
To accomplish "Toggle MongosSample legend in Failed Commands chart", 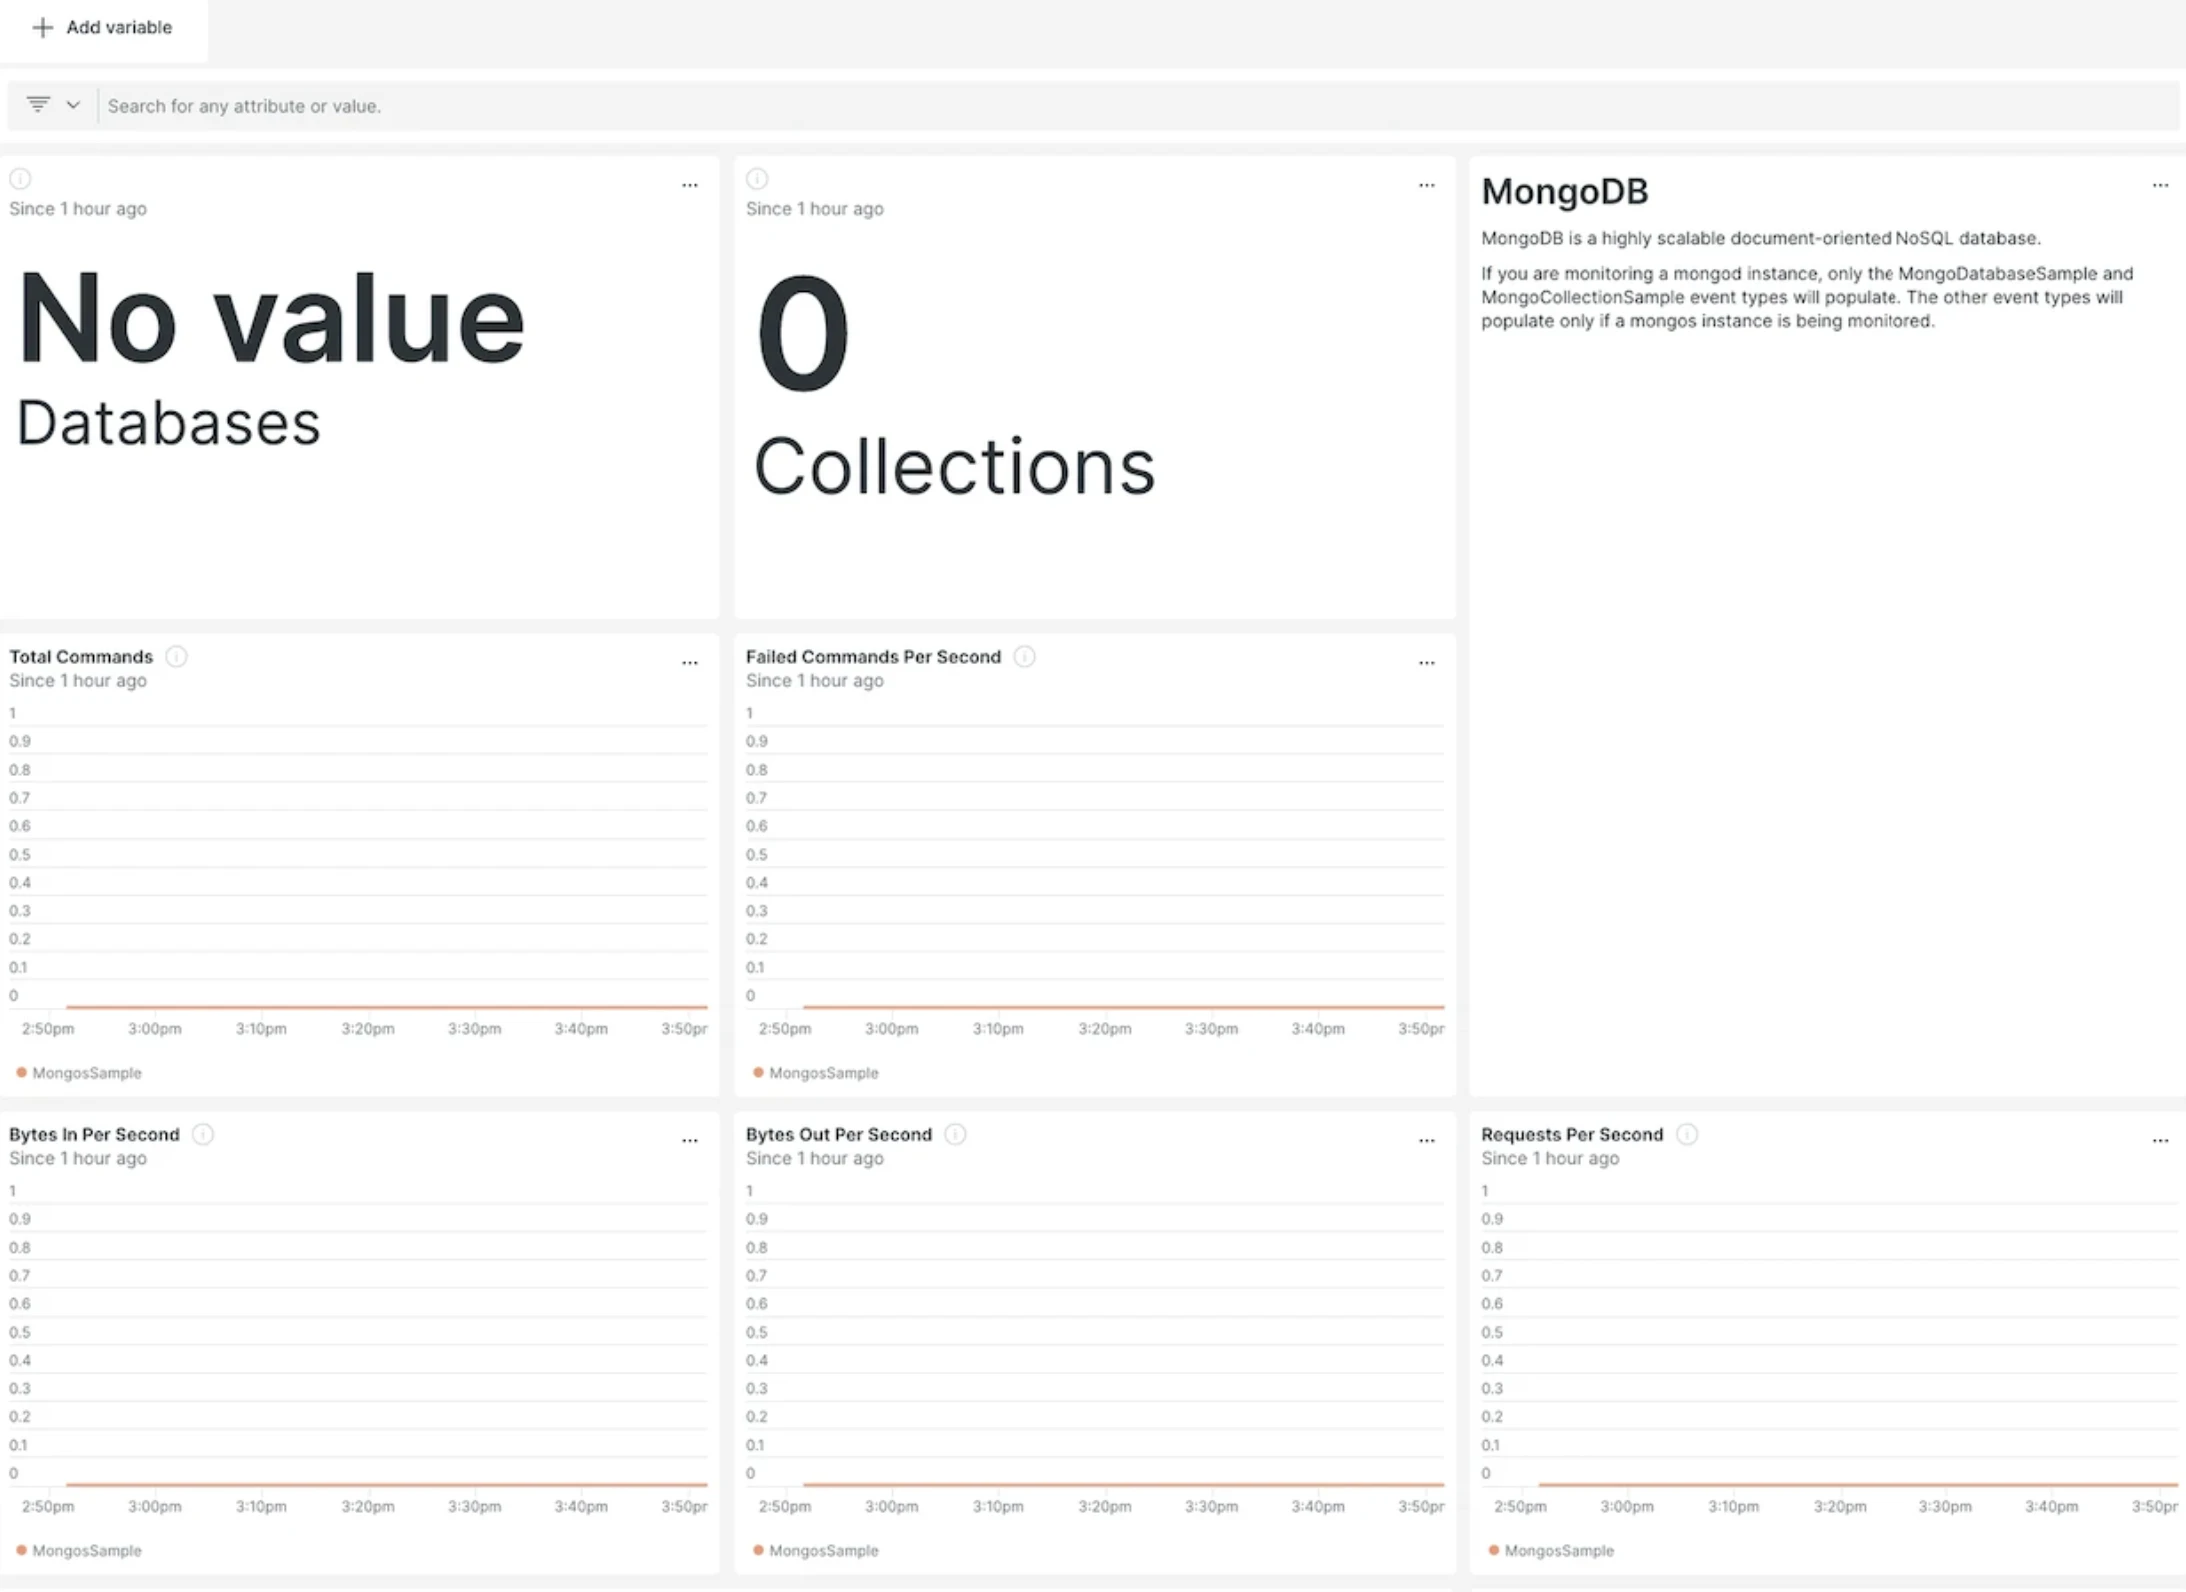I will pyautogui.click(x=816, y=1073).
